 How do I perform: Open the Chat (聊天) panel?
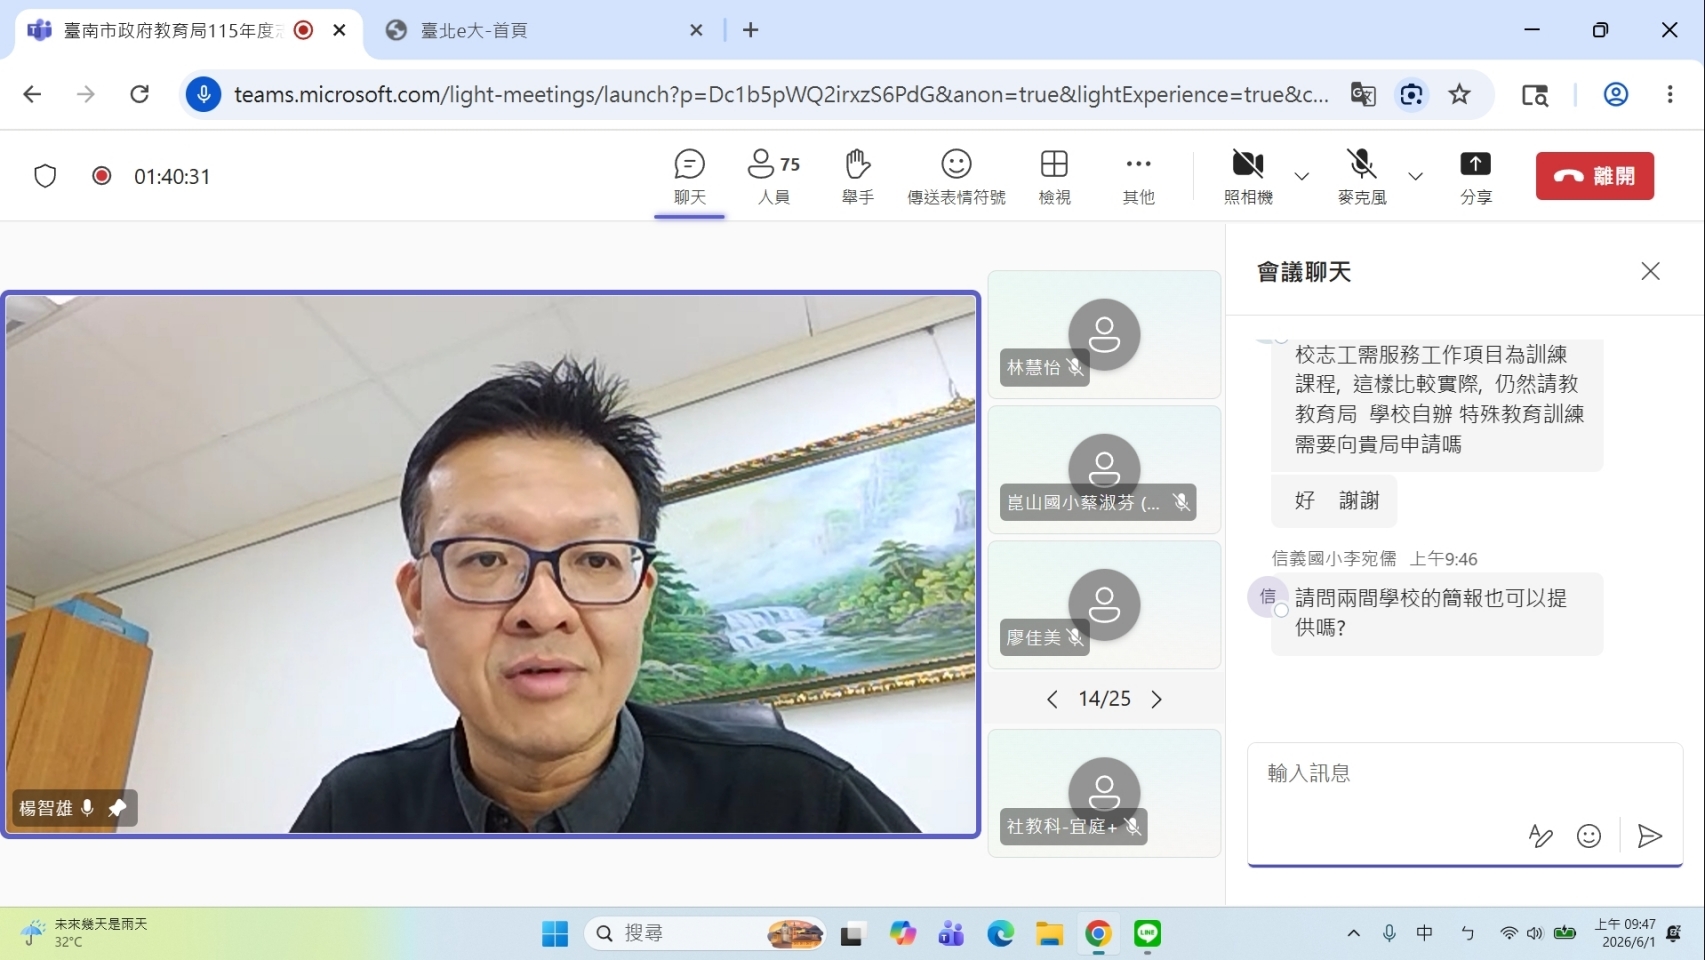(x=689, y=177)
